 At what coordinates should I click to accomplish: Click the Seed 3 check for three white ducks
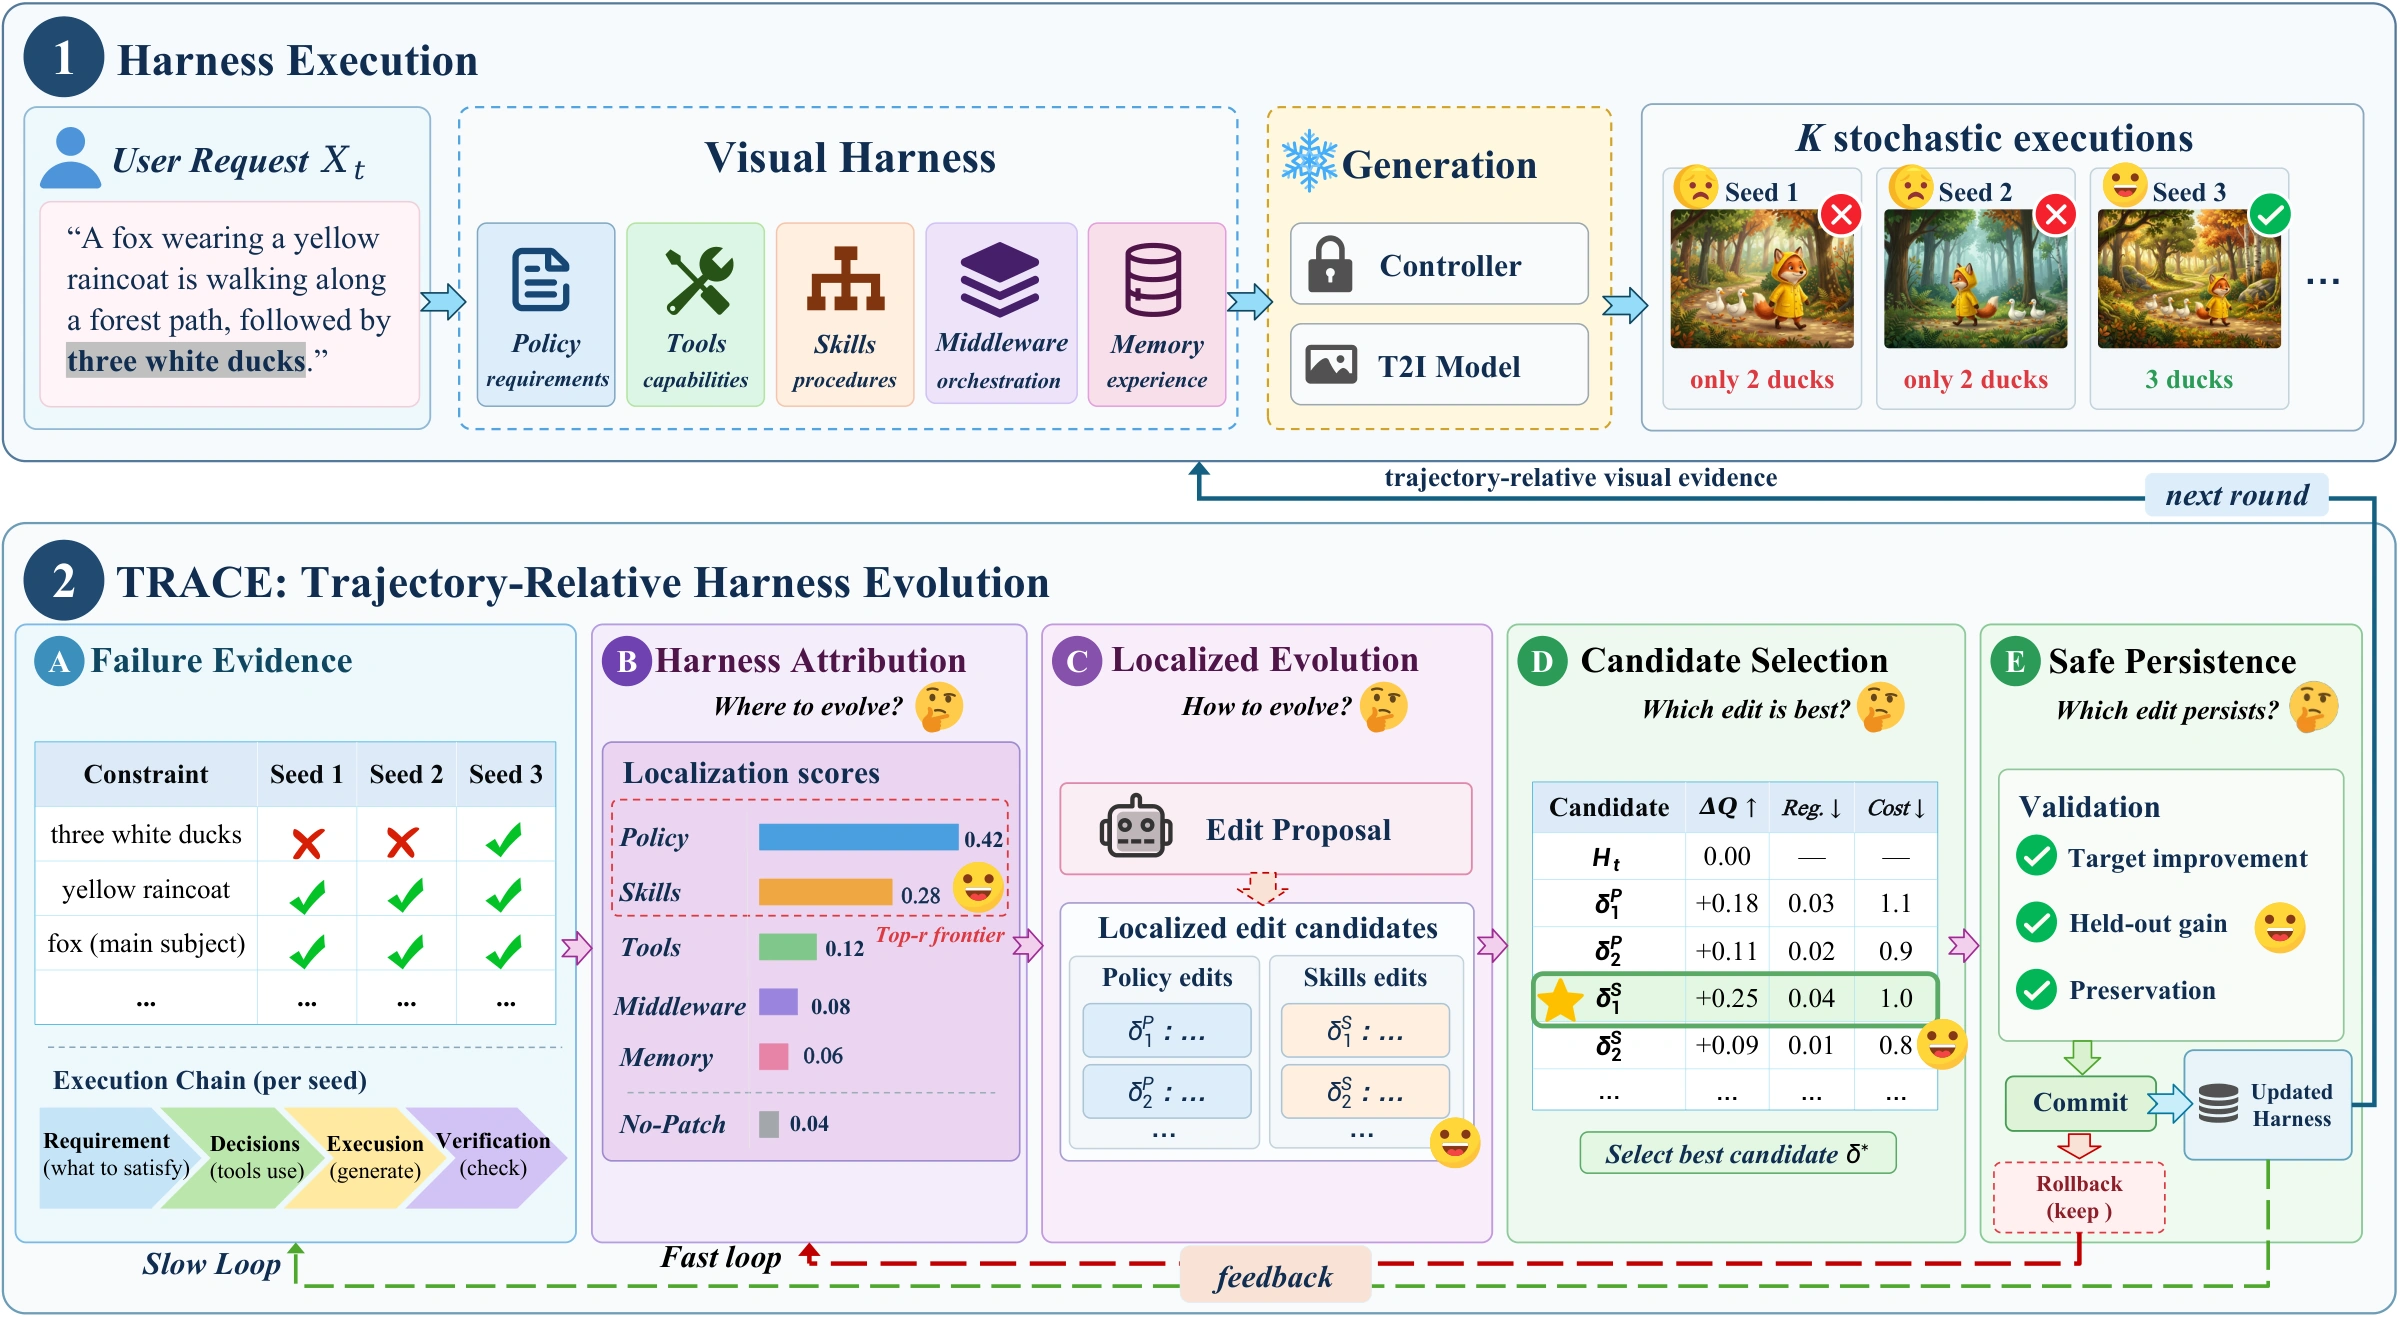[x=505, y=839]
